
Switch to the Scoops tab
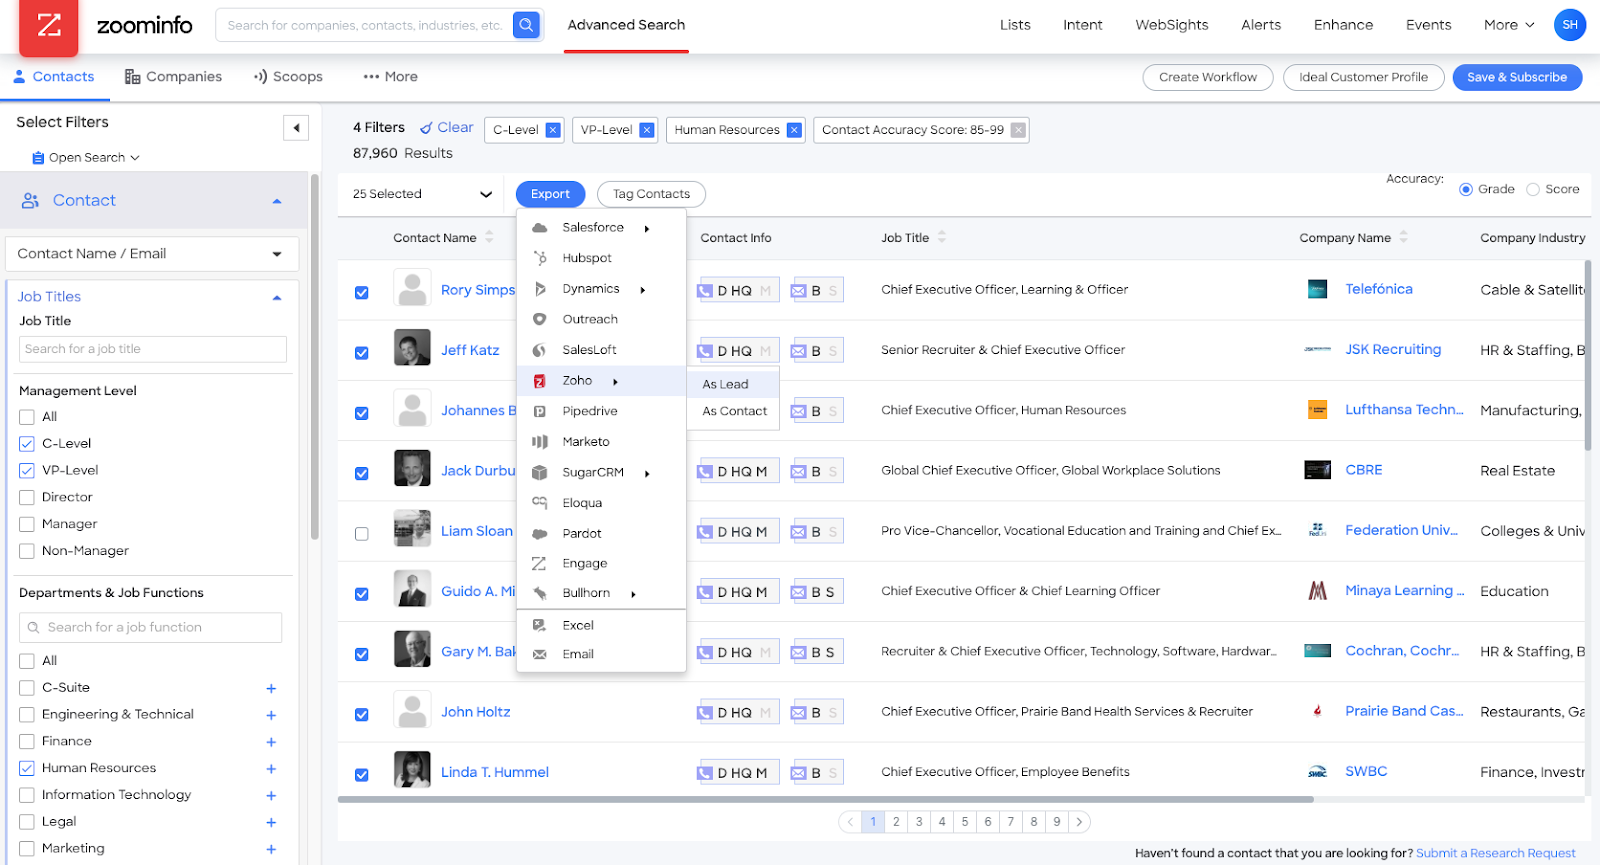[288, 77]
